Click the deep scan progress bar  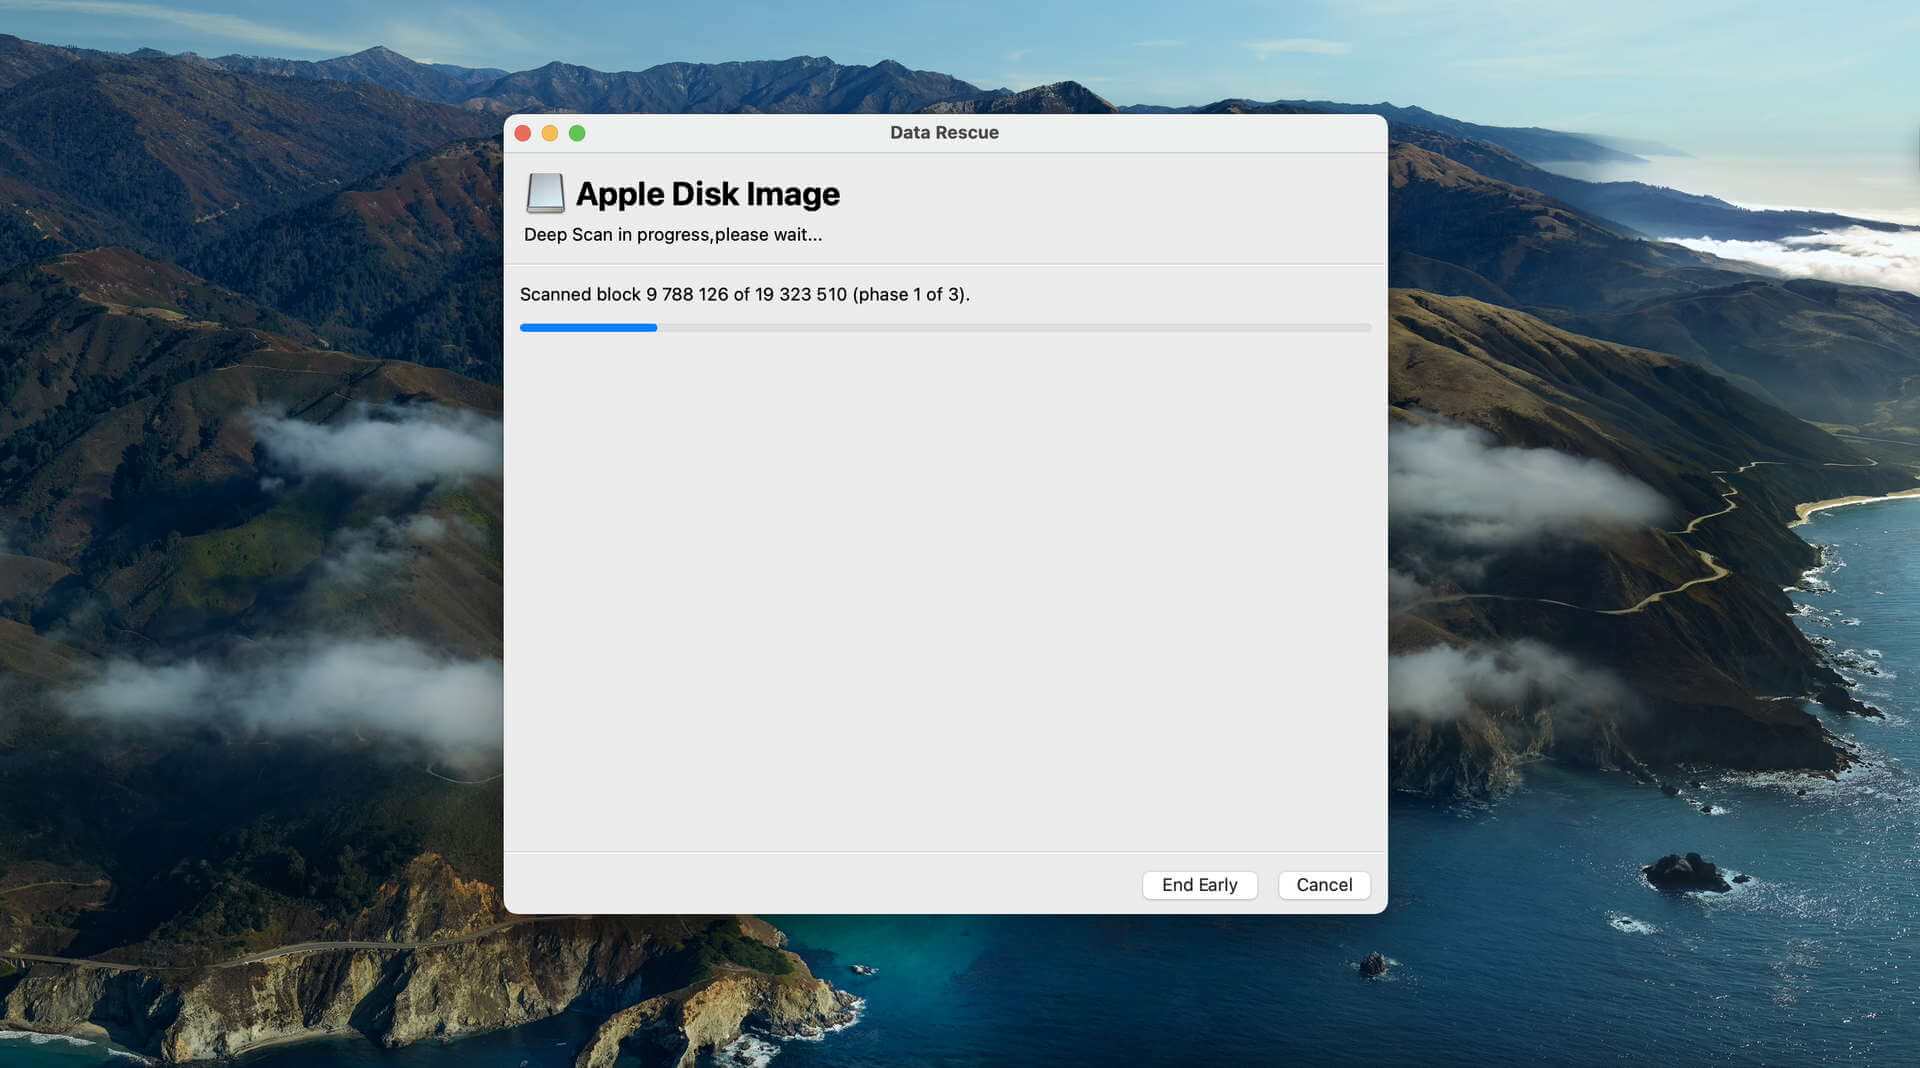click(x=945, y=328)
